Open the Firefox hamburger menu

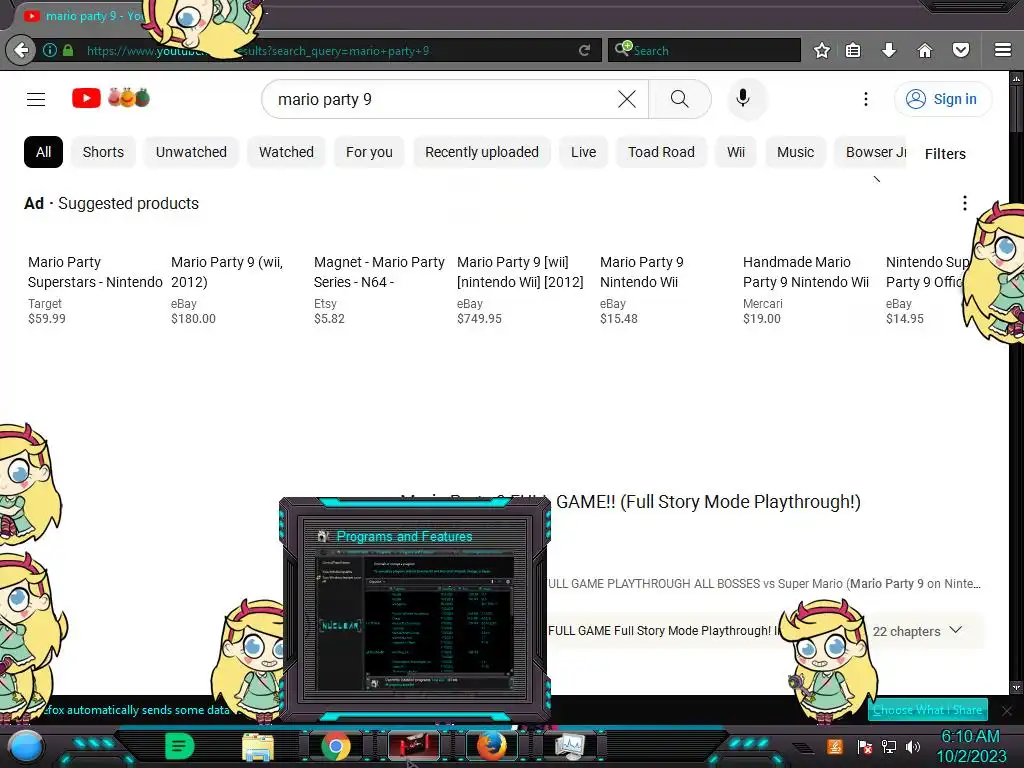(x=1003, y=50)
